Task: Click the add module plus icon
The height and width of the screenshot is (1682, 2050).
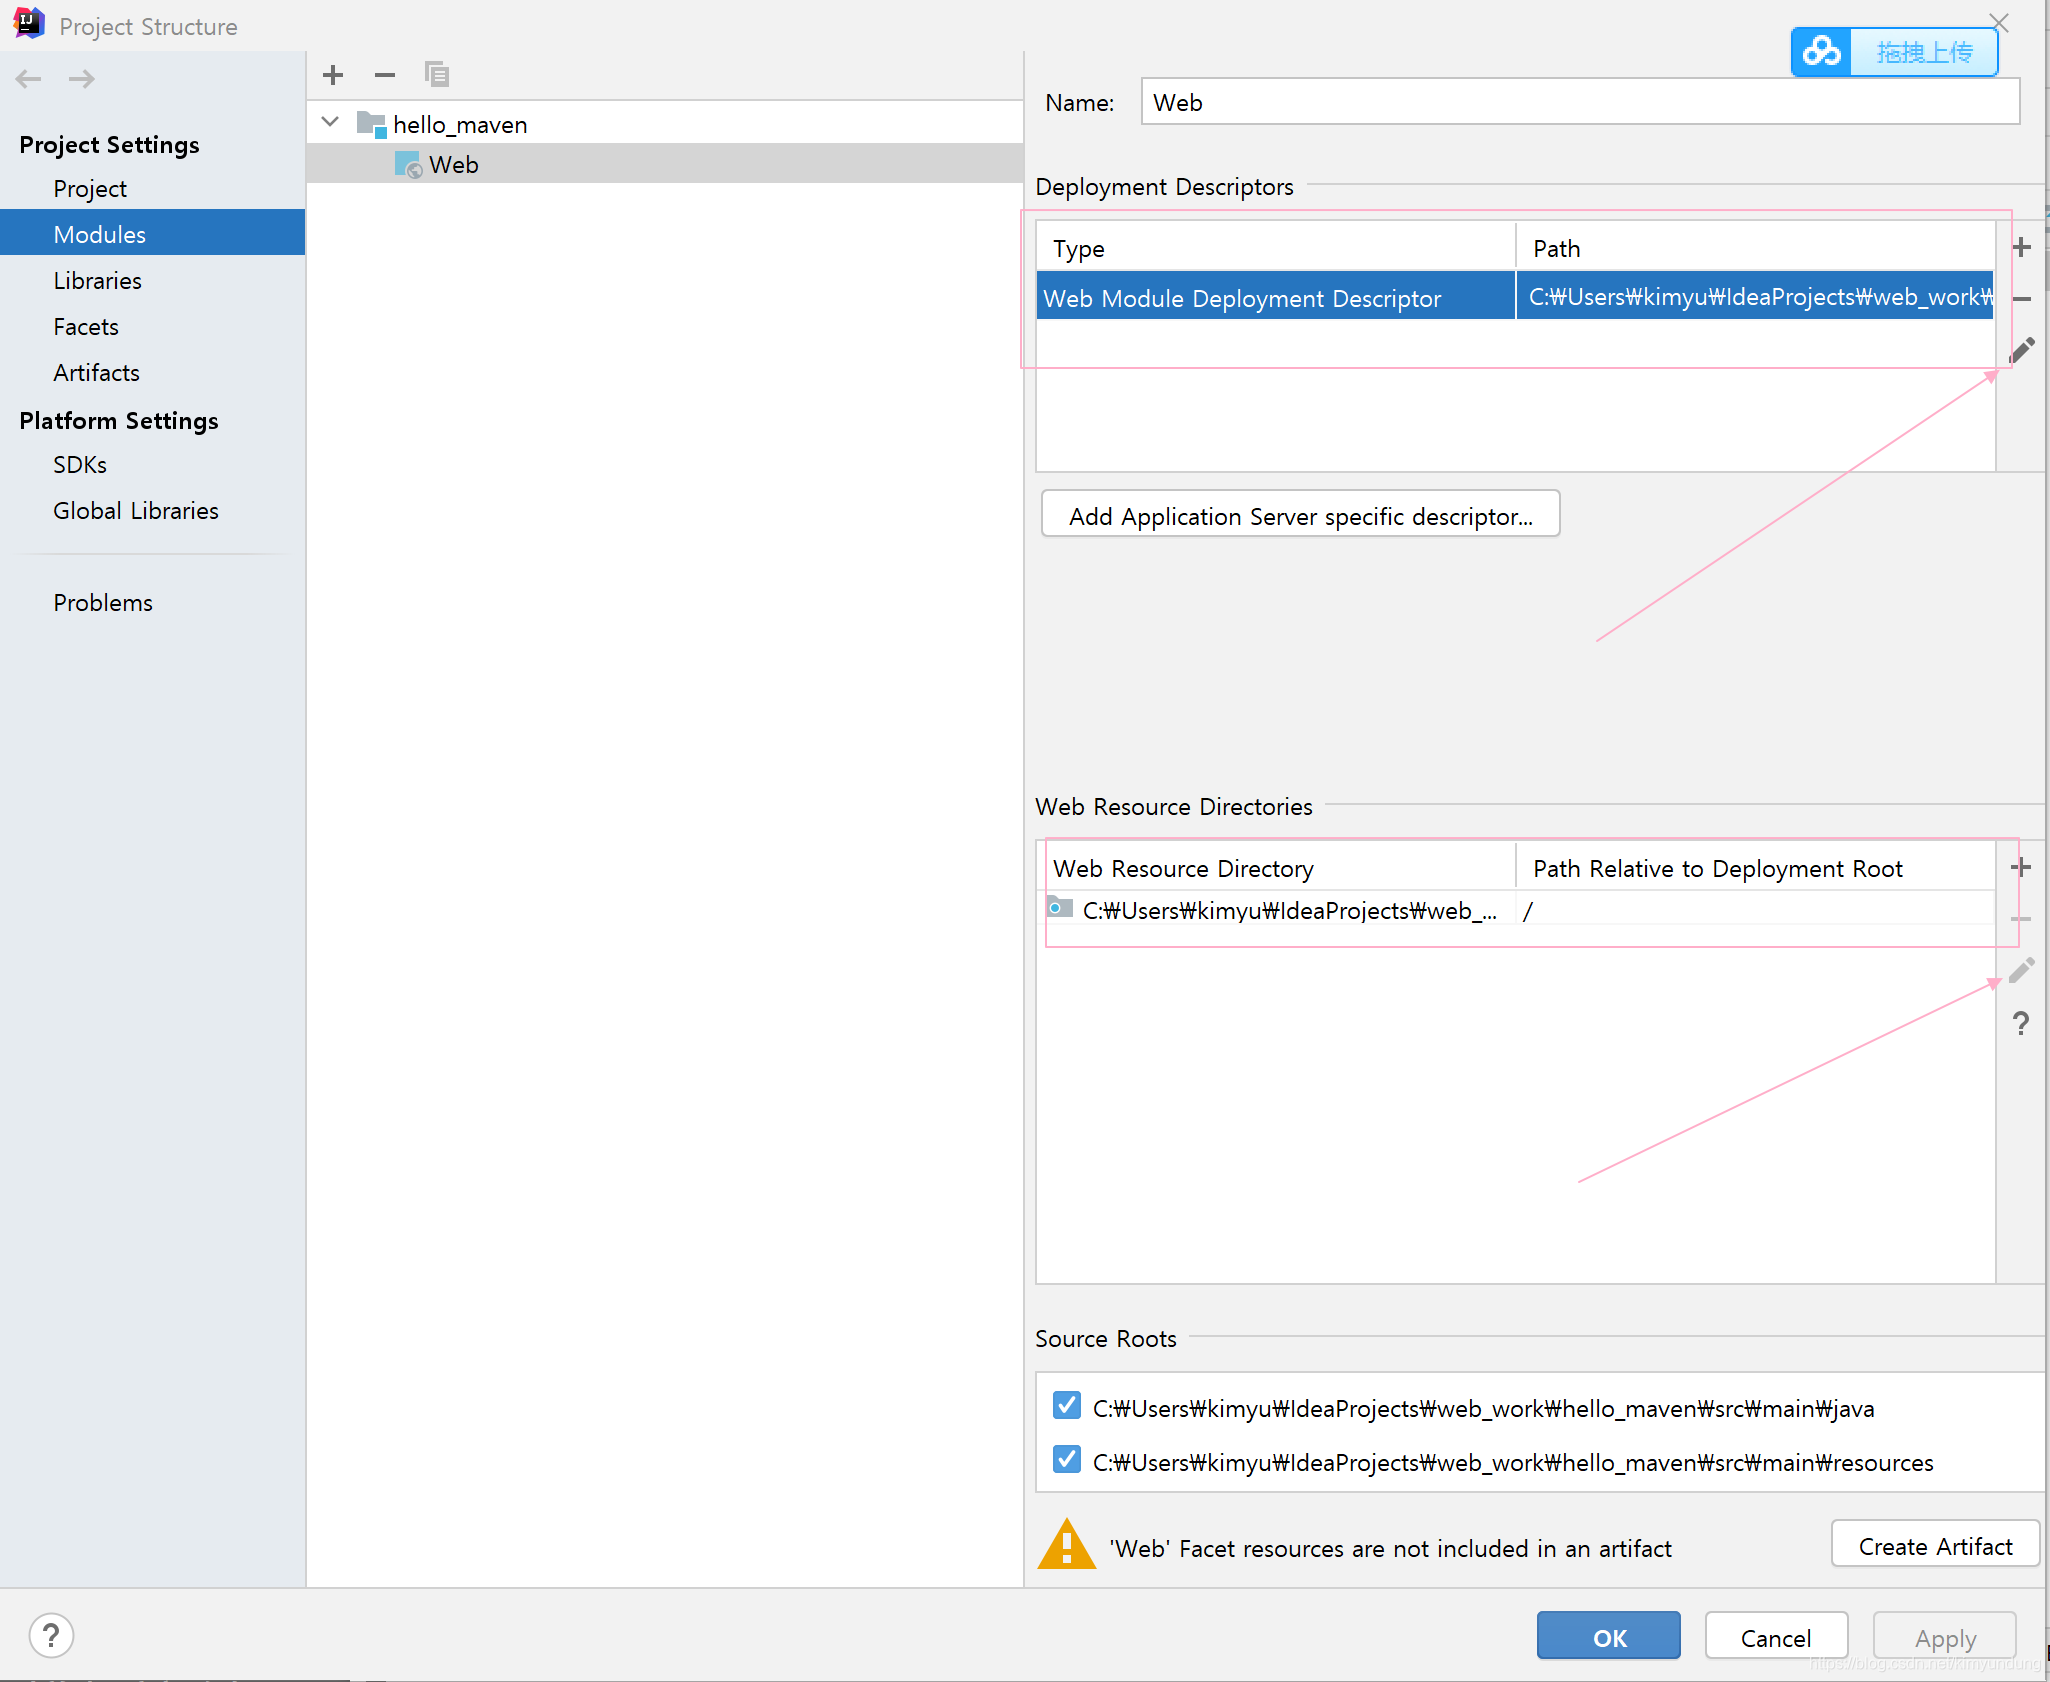Action: [333, 75]
